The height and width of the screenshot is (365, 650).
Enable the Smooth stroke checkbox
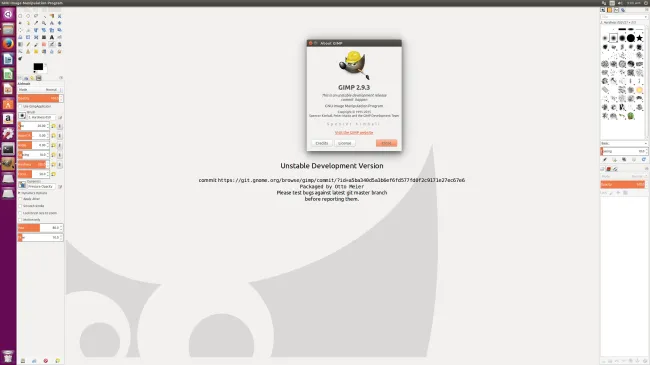(20, 206)
